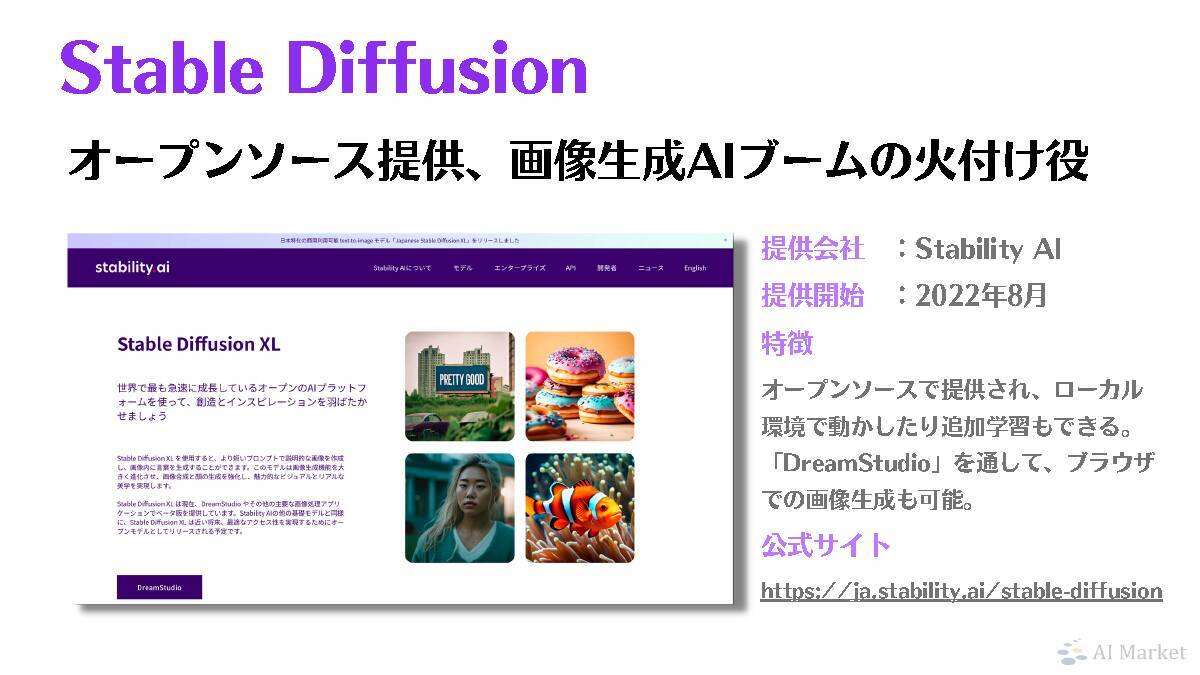Click the paragraph starting Stable Diffusion XL は現在
Image resolution: width=1200 pixels, height=675 pixels.
[233, 517]
